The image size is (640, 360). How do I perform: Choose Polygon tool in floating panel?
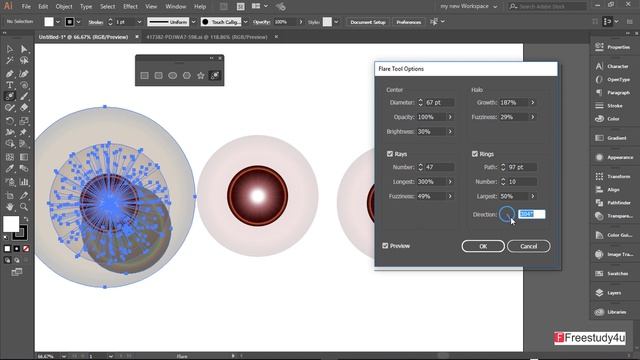click(187, 76)
